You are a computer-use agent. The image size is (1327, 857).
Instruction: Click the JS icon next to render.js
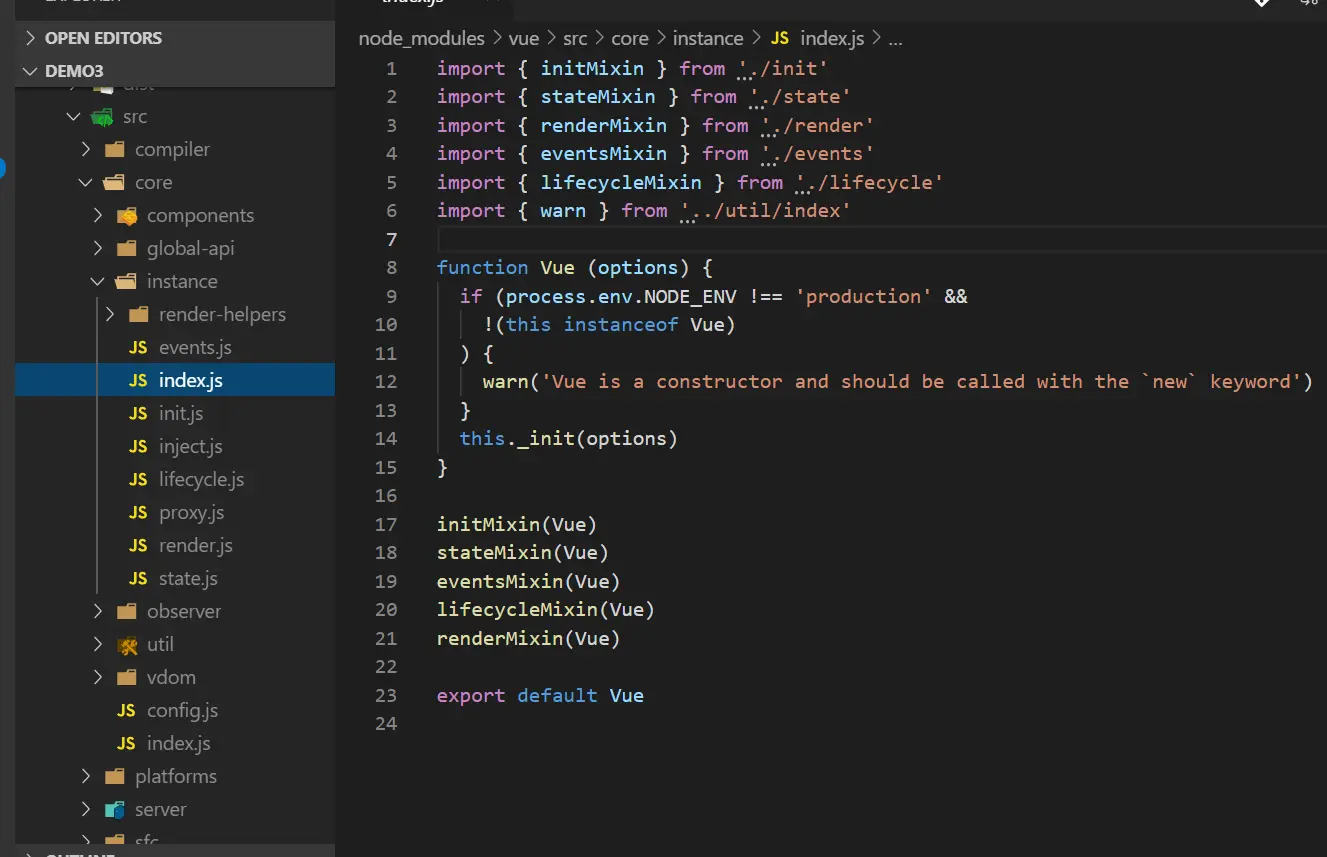coord(139,546)
